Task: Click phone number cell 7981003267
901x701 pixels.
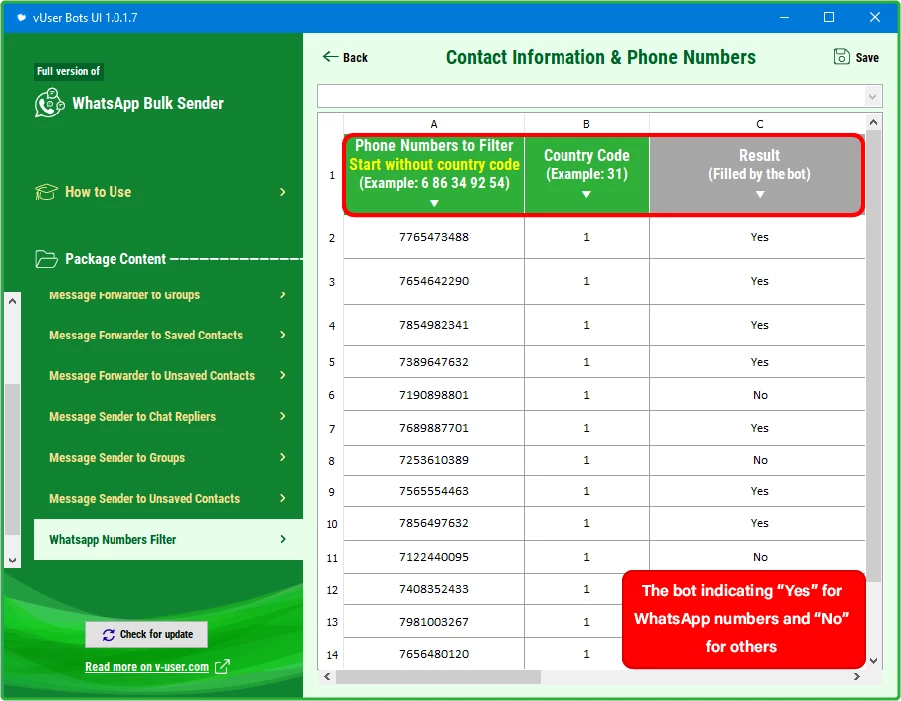Action: tap(434, 622)
